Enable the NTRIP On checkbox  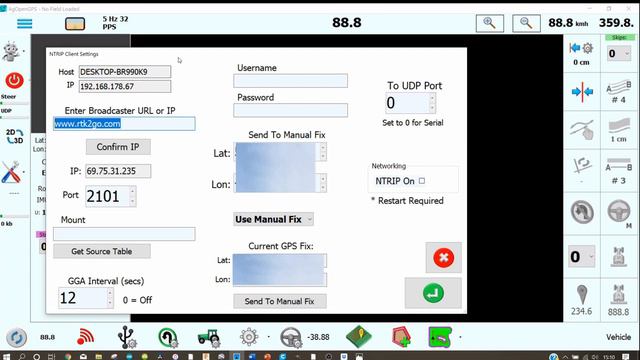pyautogui.click(x=422, y=181)
